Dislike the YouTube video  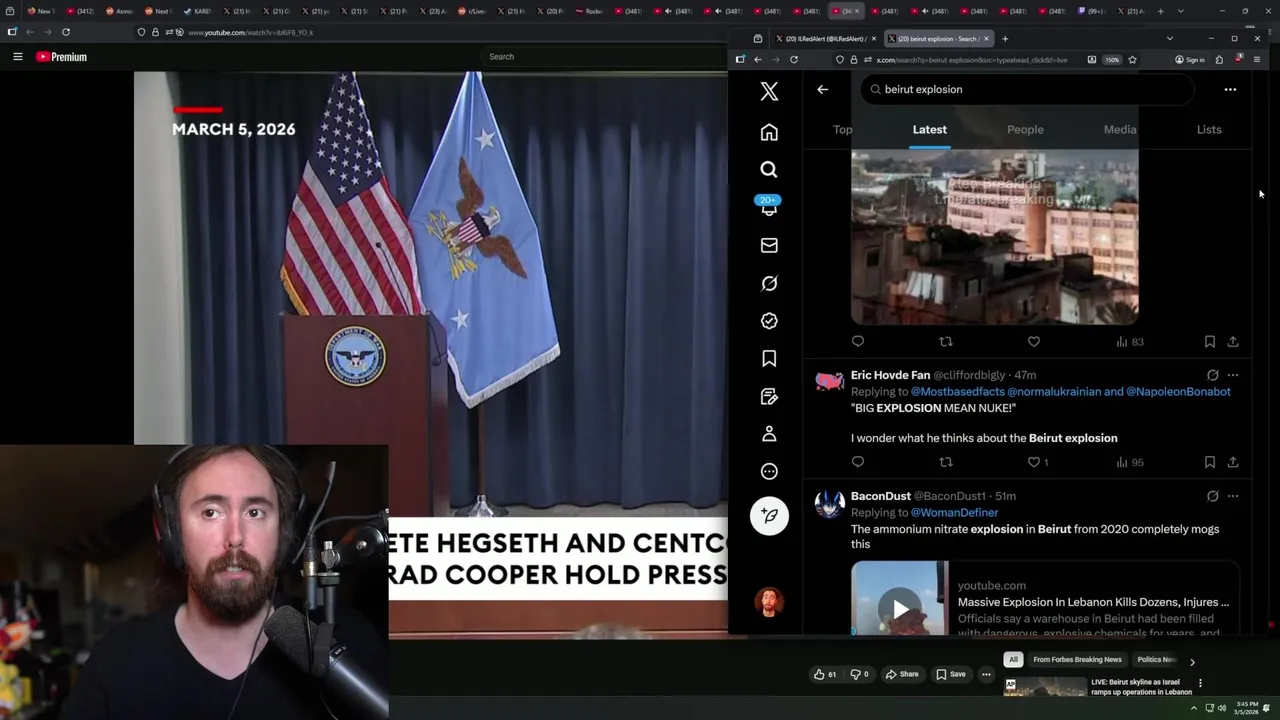coord(859,674)
